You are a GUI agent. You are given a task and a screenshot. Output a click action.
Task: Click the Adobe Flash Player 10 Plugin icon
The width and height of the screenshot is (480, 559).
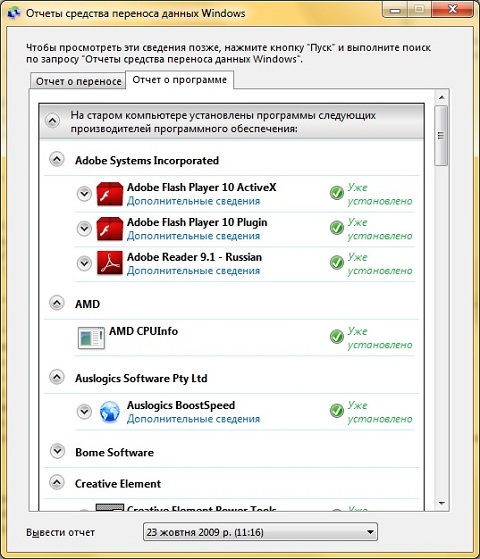[109, 229]
